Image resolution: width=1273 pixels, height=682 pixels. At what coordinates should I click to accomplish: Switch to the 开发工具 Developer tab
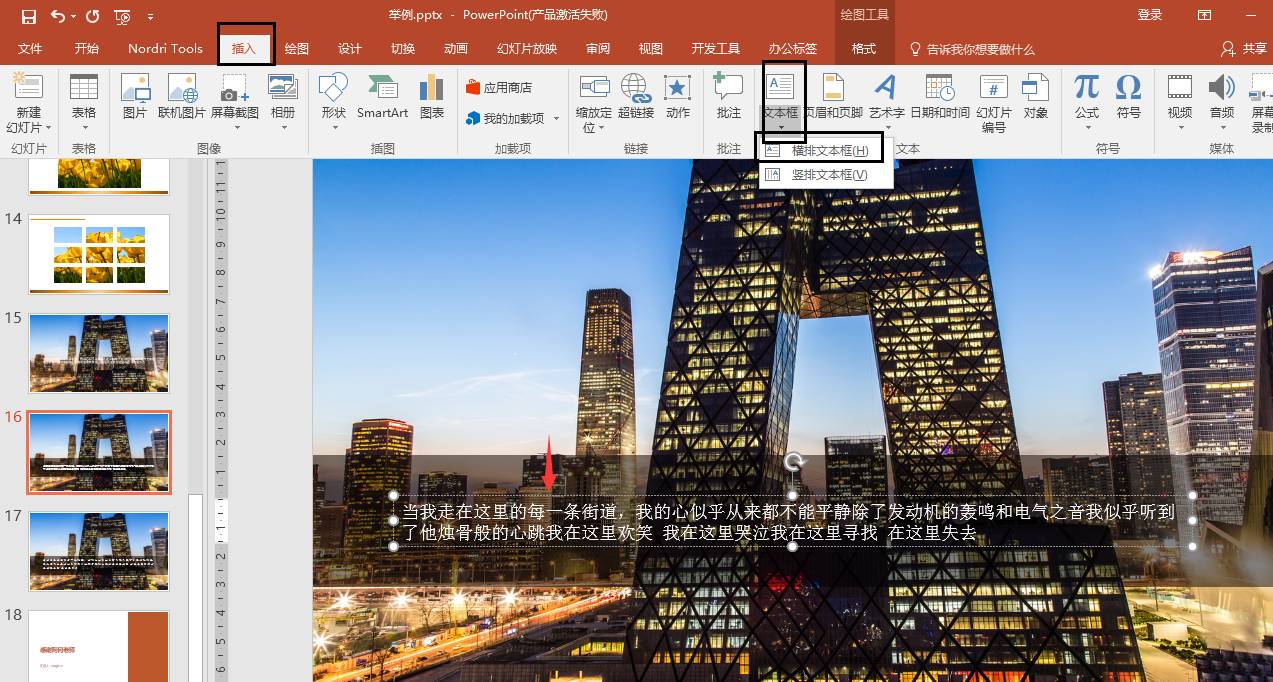tap(716, 49)
